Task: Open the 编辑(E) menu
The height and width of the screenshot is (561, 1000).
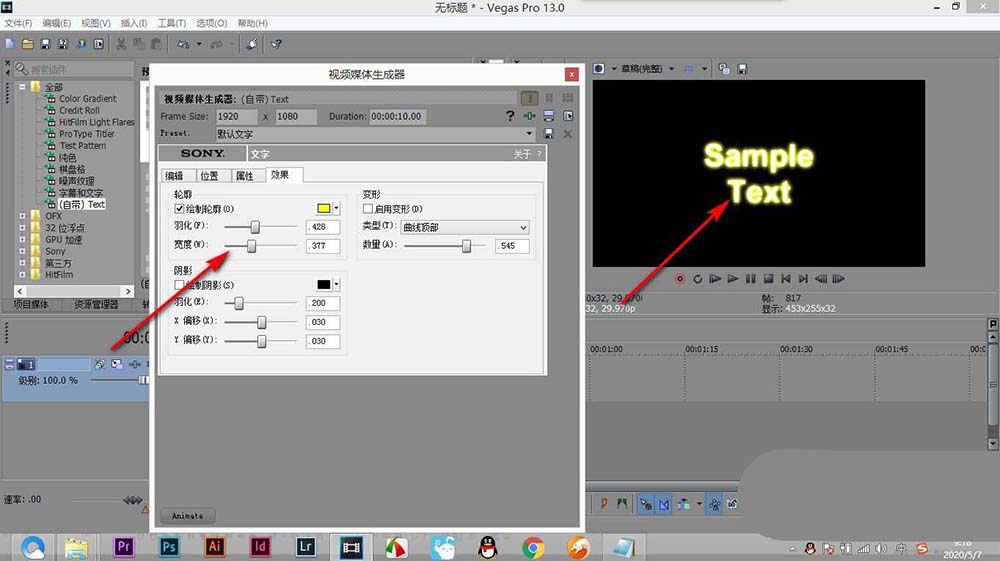Action: click(56, 23)
